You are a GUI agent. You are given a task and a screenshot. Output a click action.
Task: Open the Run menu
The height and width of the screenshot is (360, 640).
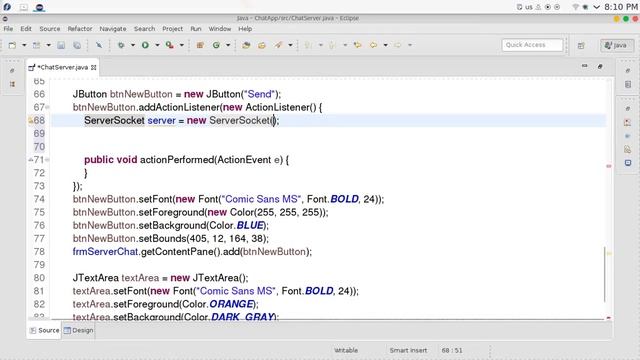(196, 29)
